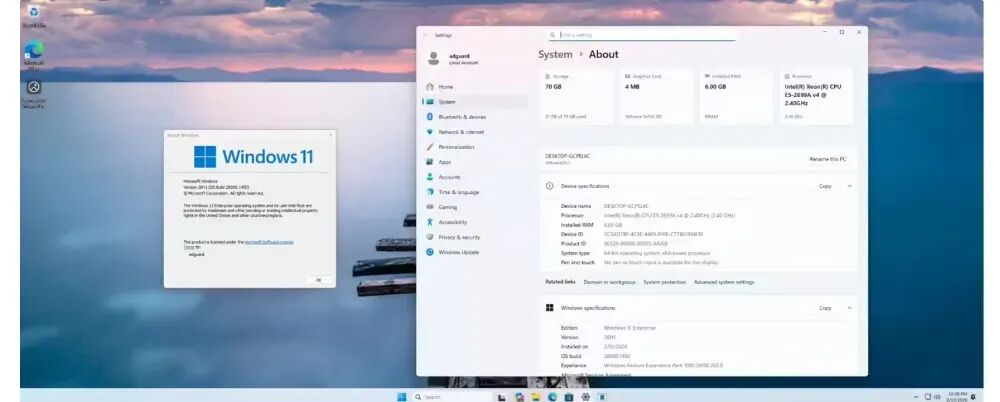
Task: Show hidden icons in the system tray
Action: tap(916, 397)
